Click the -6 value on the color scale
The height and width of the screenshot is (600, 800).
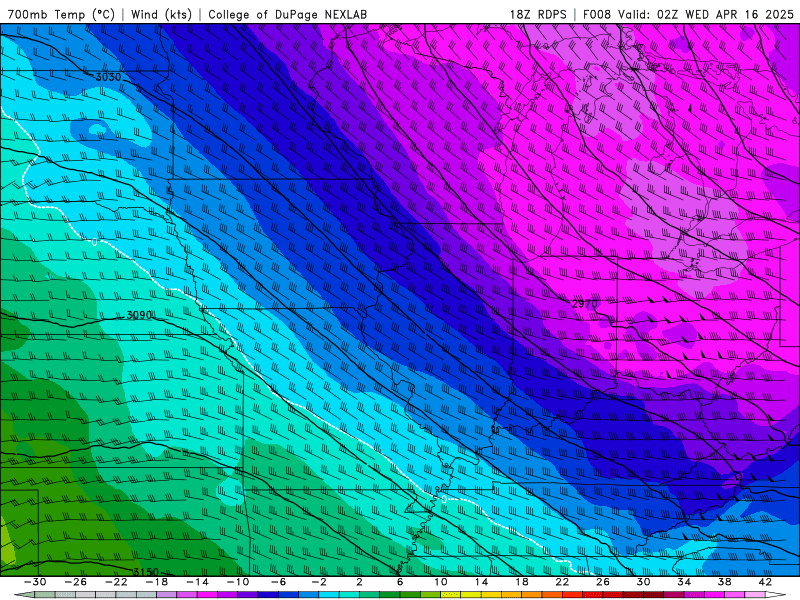coord(279,582)
